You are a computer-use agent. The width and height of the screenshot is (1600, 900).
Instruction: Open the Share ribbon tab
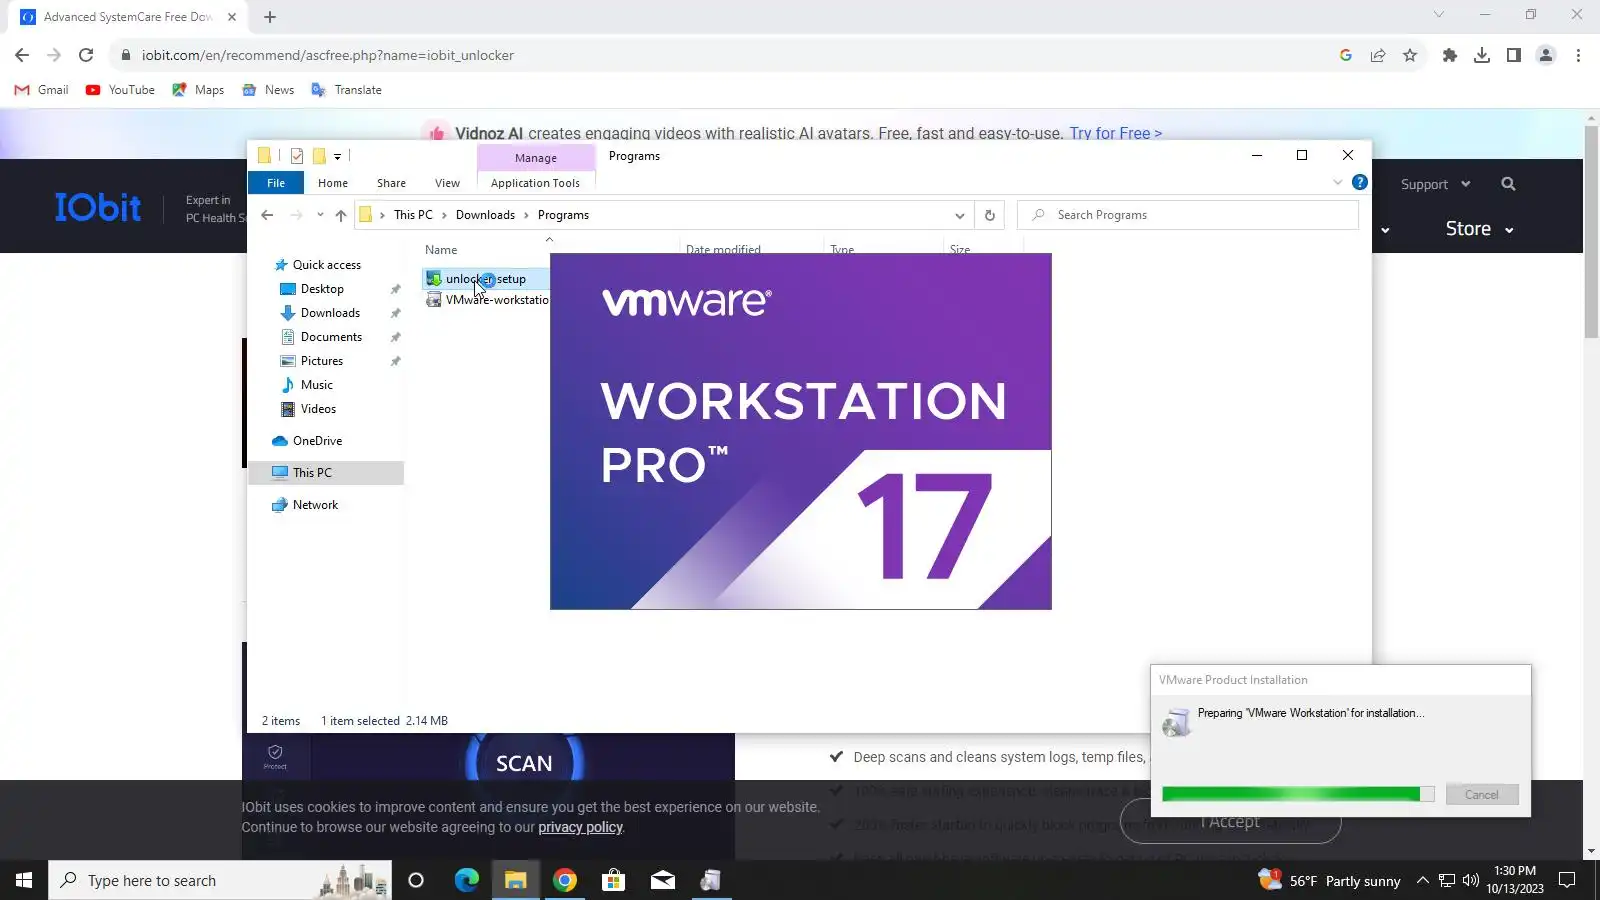click(x=391, y=183)
